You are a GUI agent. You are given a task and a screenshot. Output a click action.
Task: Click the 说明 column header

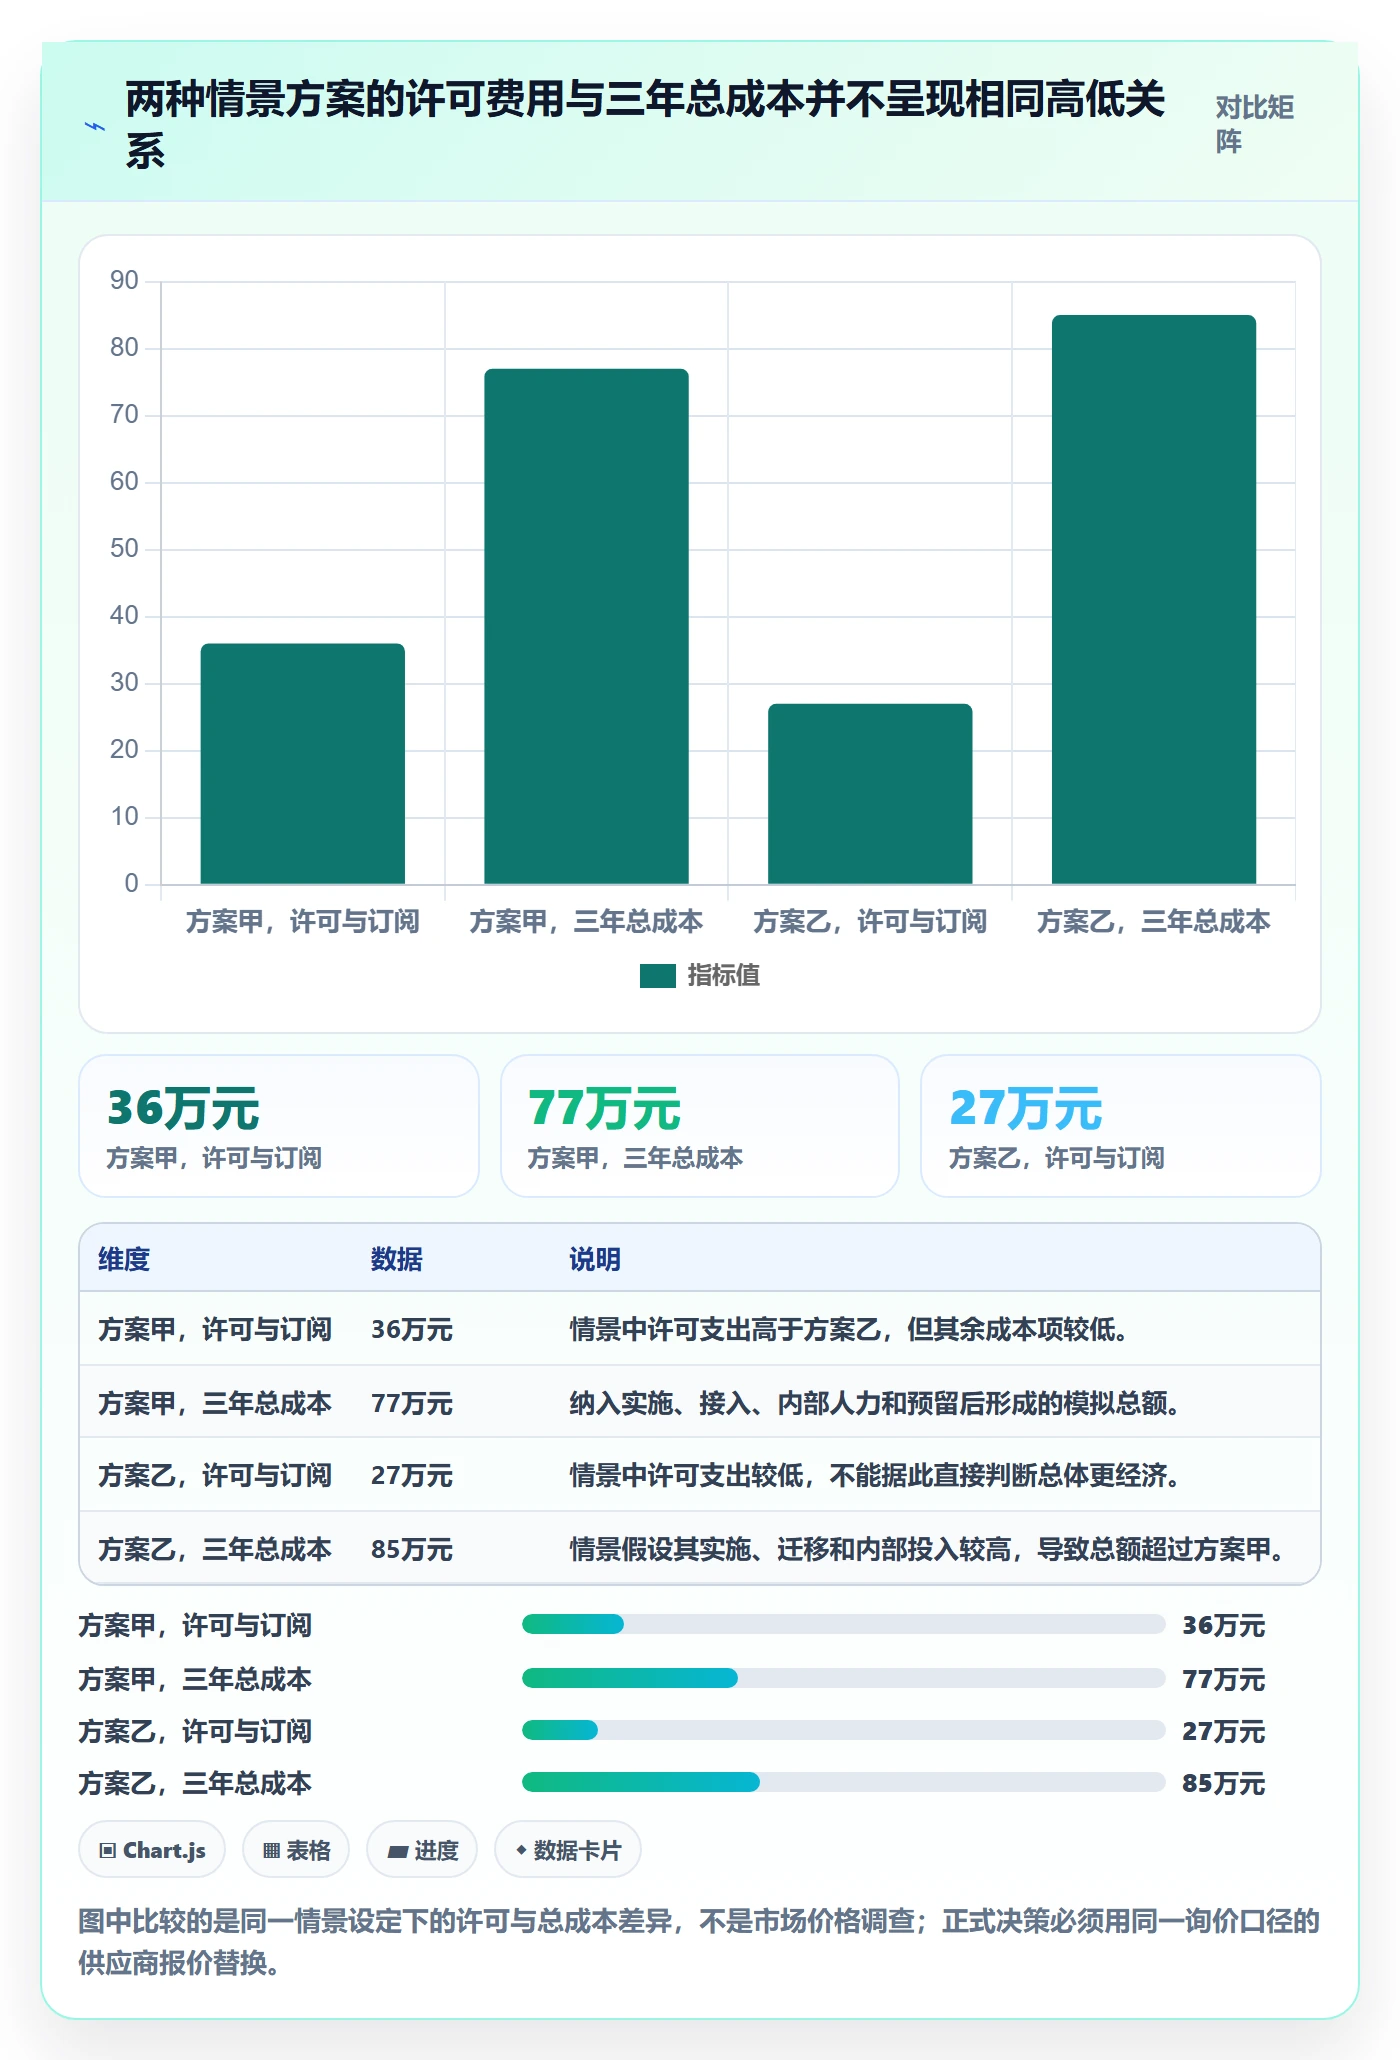click(595, 1259)
